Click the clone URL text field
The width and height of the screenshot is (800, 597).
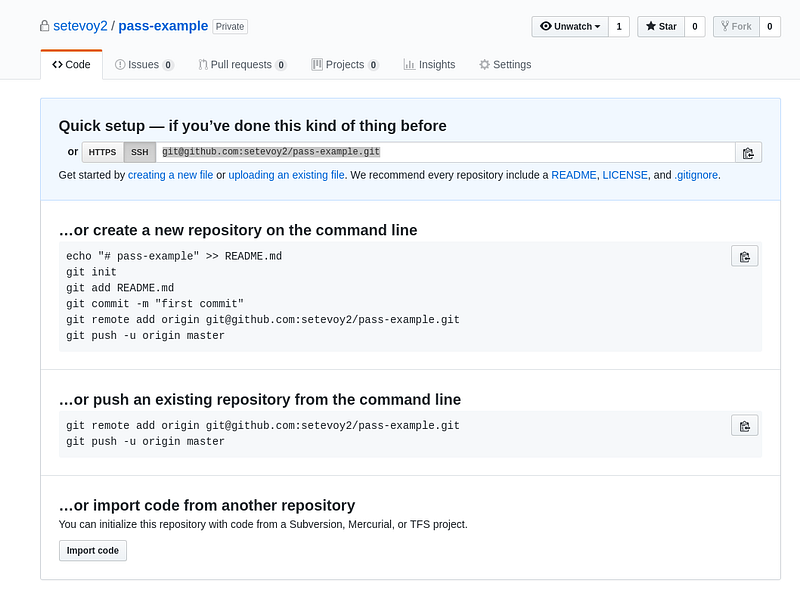click(x=445, y=152)
